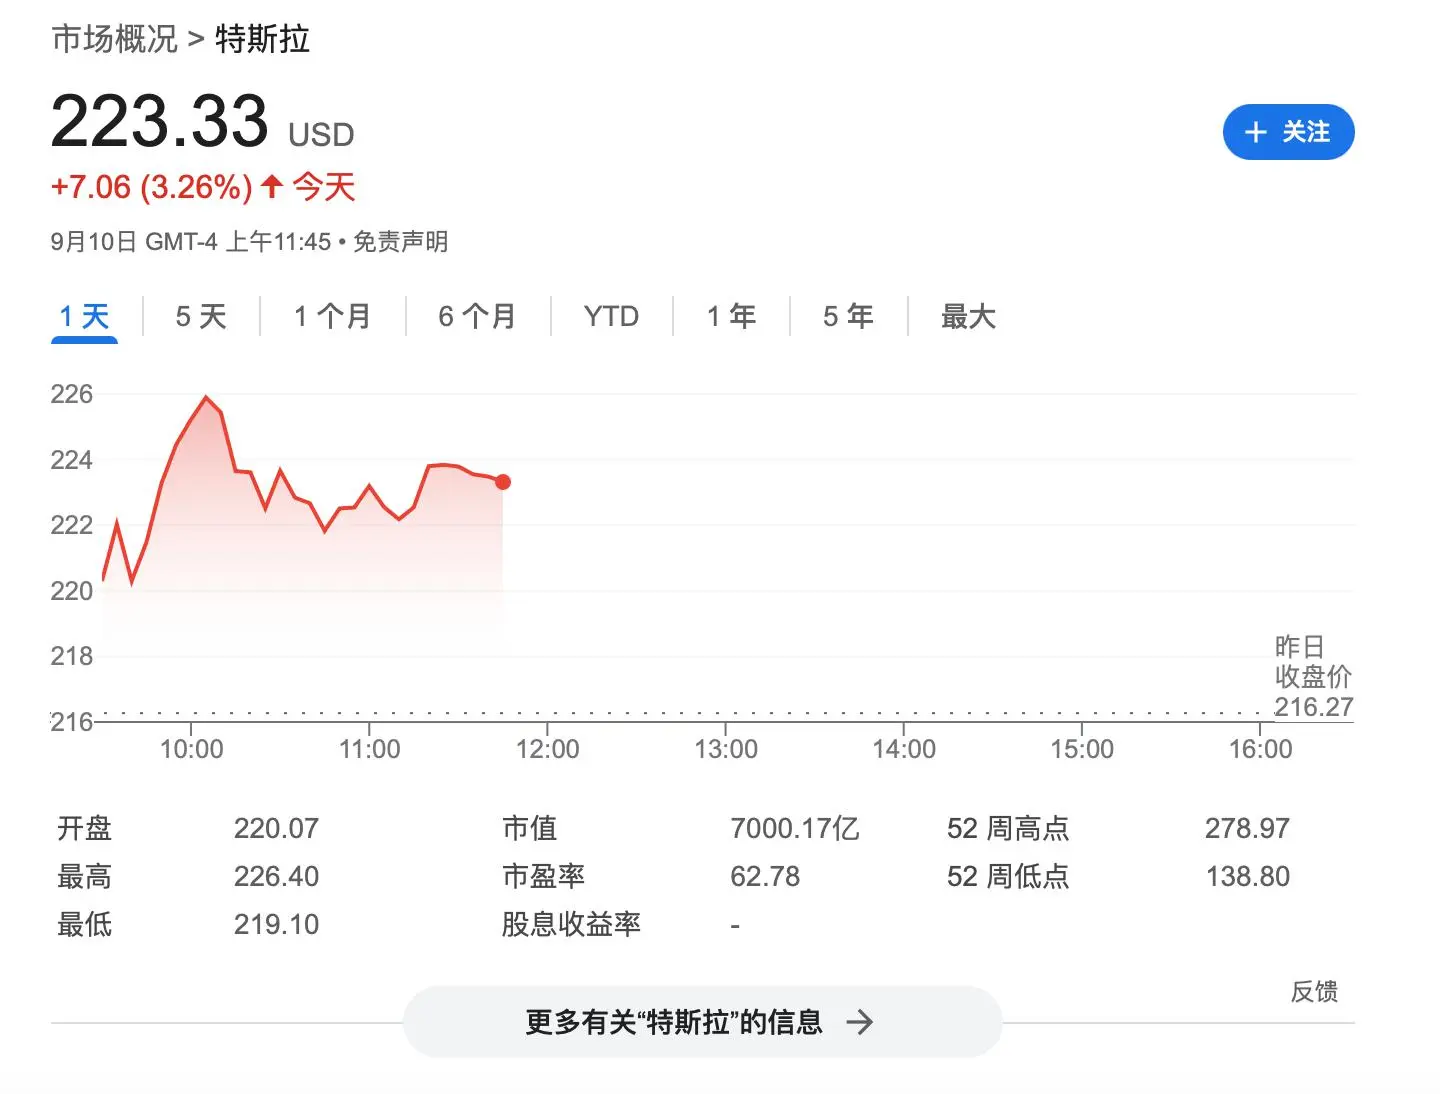The width and height of the screenshot is (1440, 1094).
Task: Click the 最低 label
Action: pos(84,925)
